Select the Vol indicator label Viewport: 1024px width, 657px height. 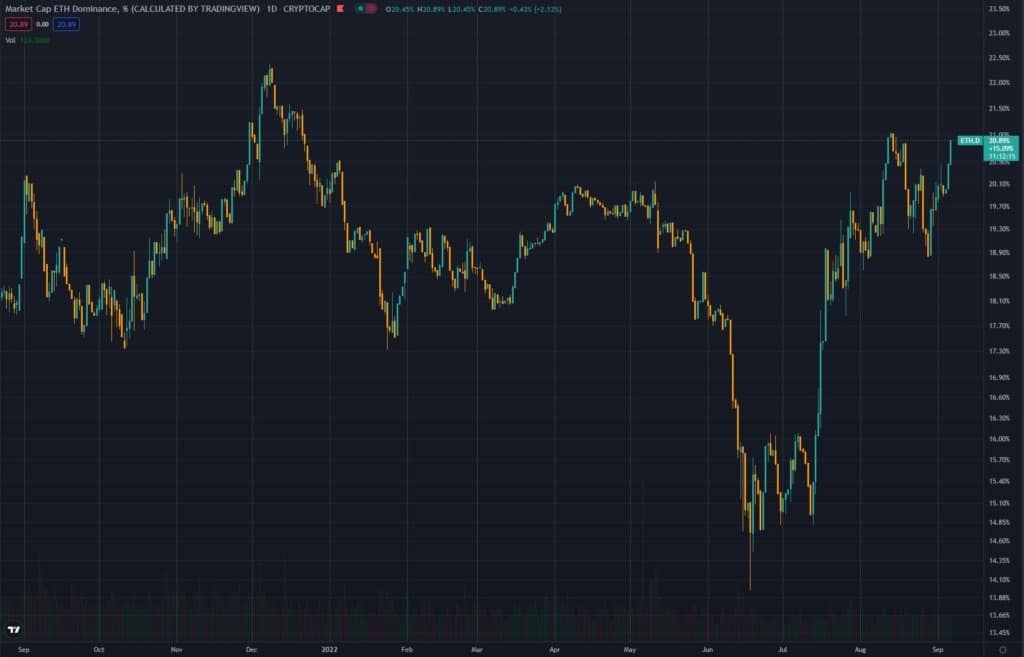point(10,40)
